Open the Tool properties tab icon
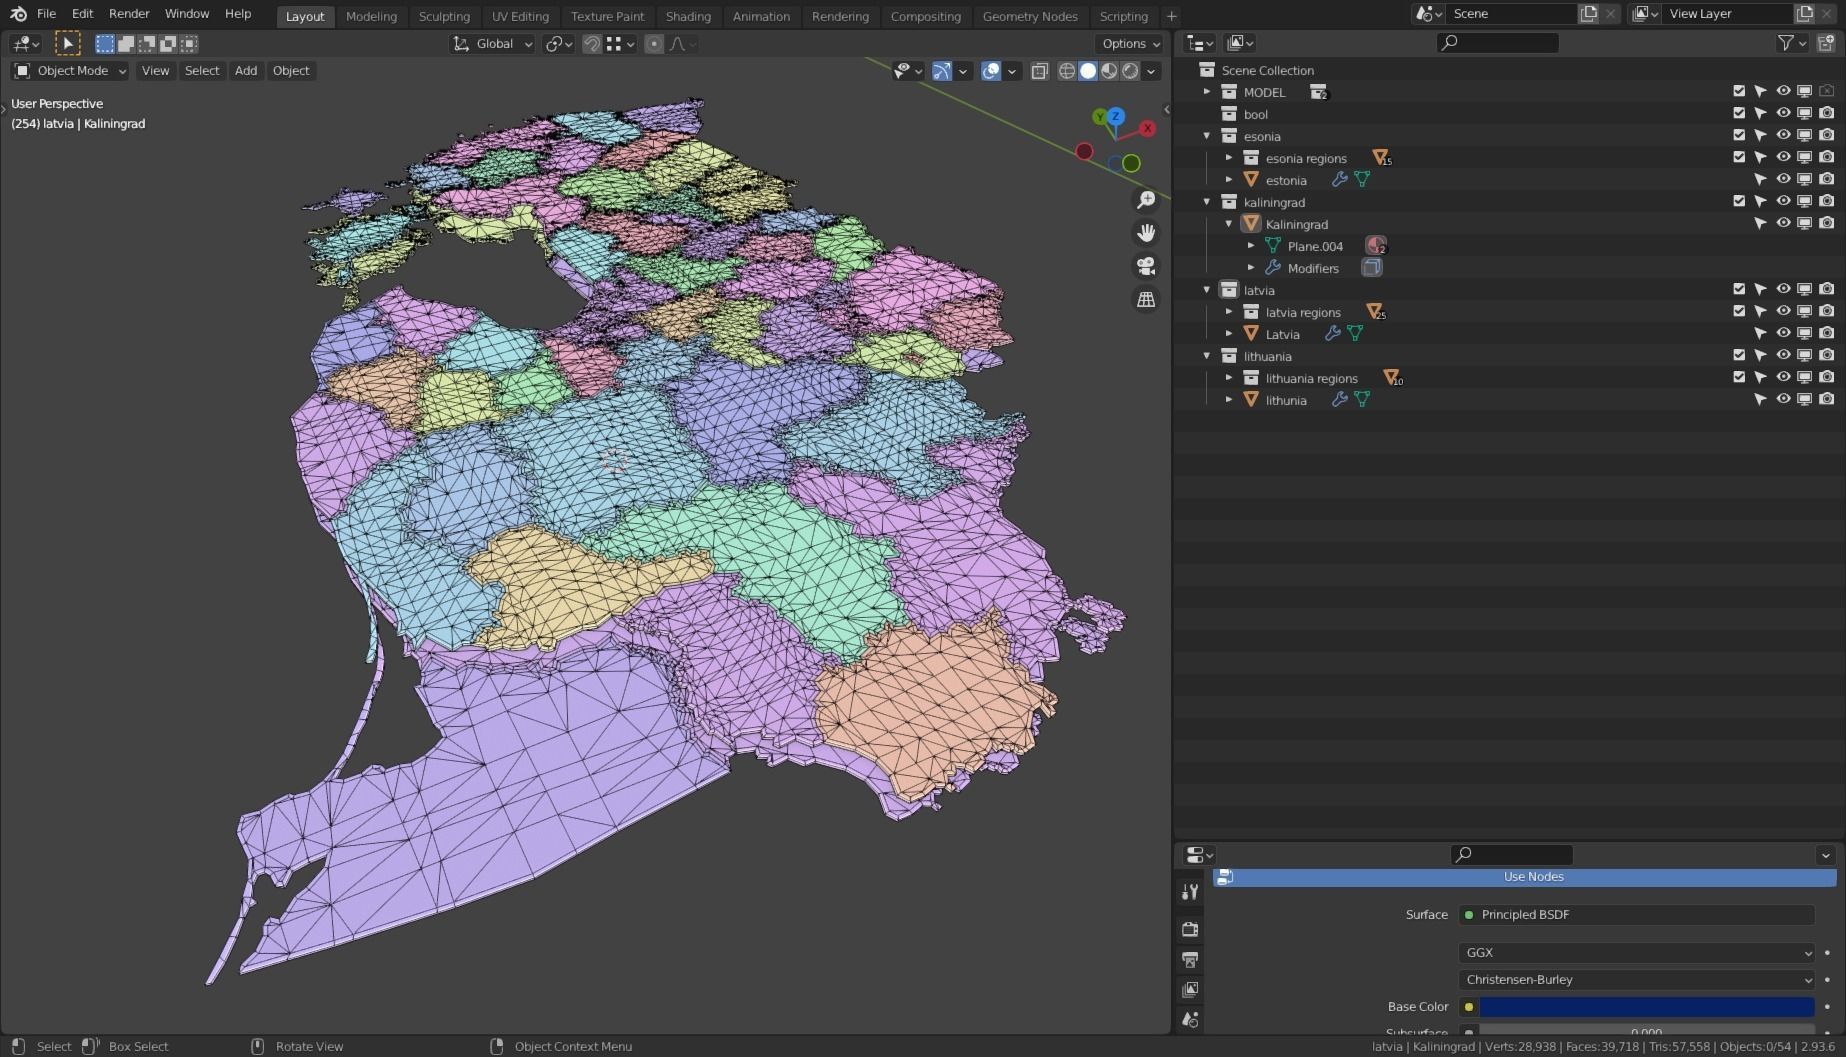The image size is (1846, 1057). pos(1190,891)
